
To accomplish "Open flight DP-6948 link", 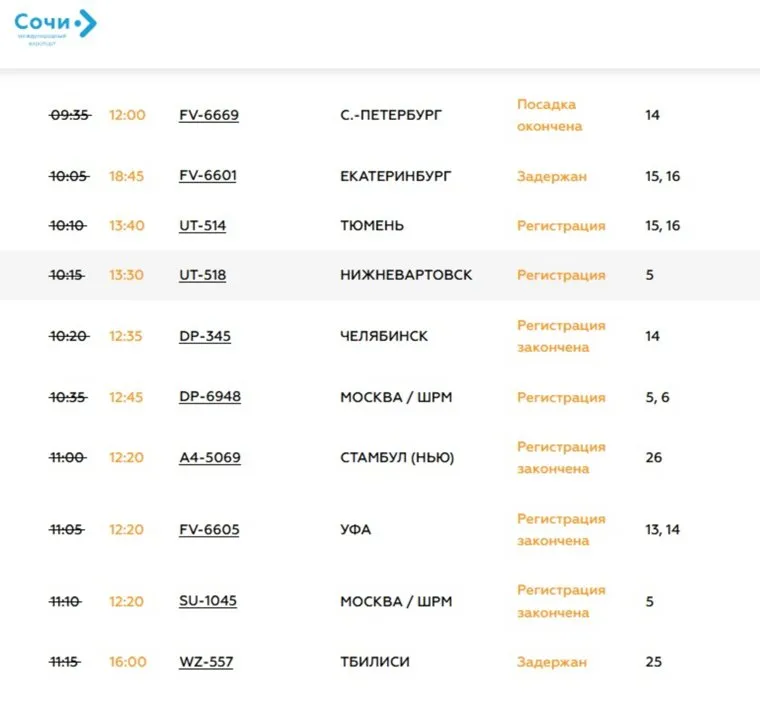I will tap(209, 397).
